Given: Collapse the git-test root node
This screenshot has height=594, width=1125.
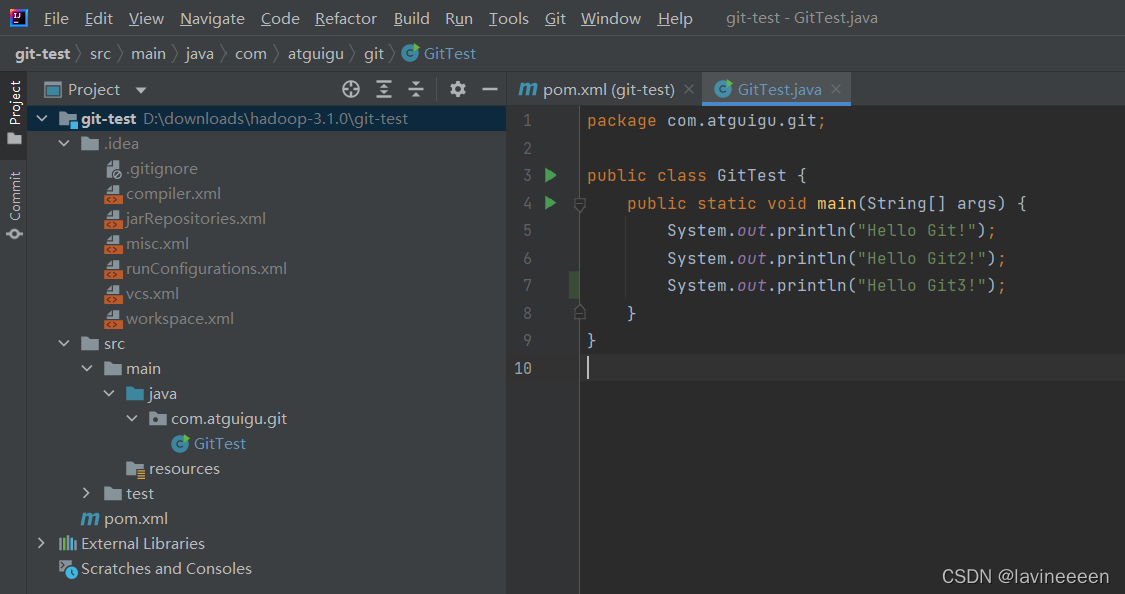Looking at the screenshot, I should pos(42,118).
